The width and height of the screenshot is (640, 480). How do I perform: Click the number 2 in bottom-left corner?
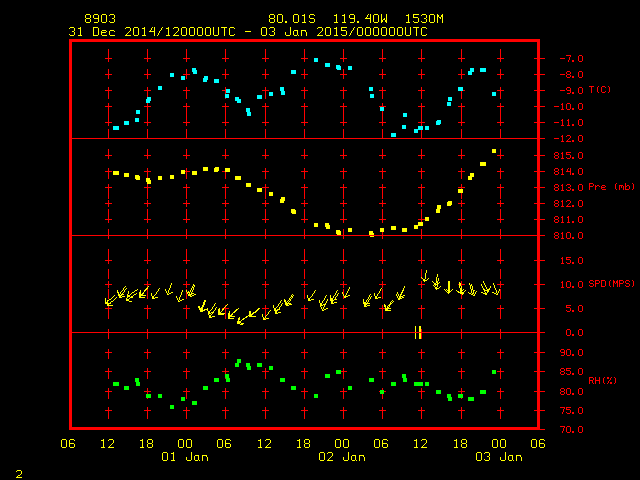click(x=19, y=472)
